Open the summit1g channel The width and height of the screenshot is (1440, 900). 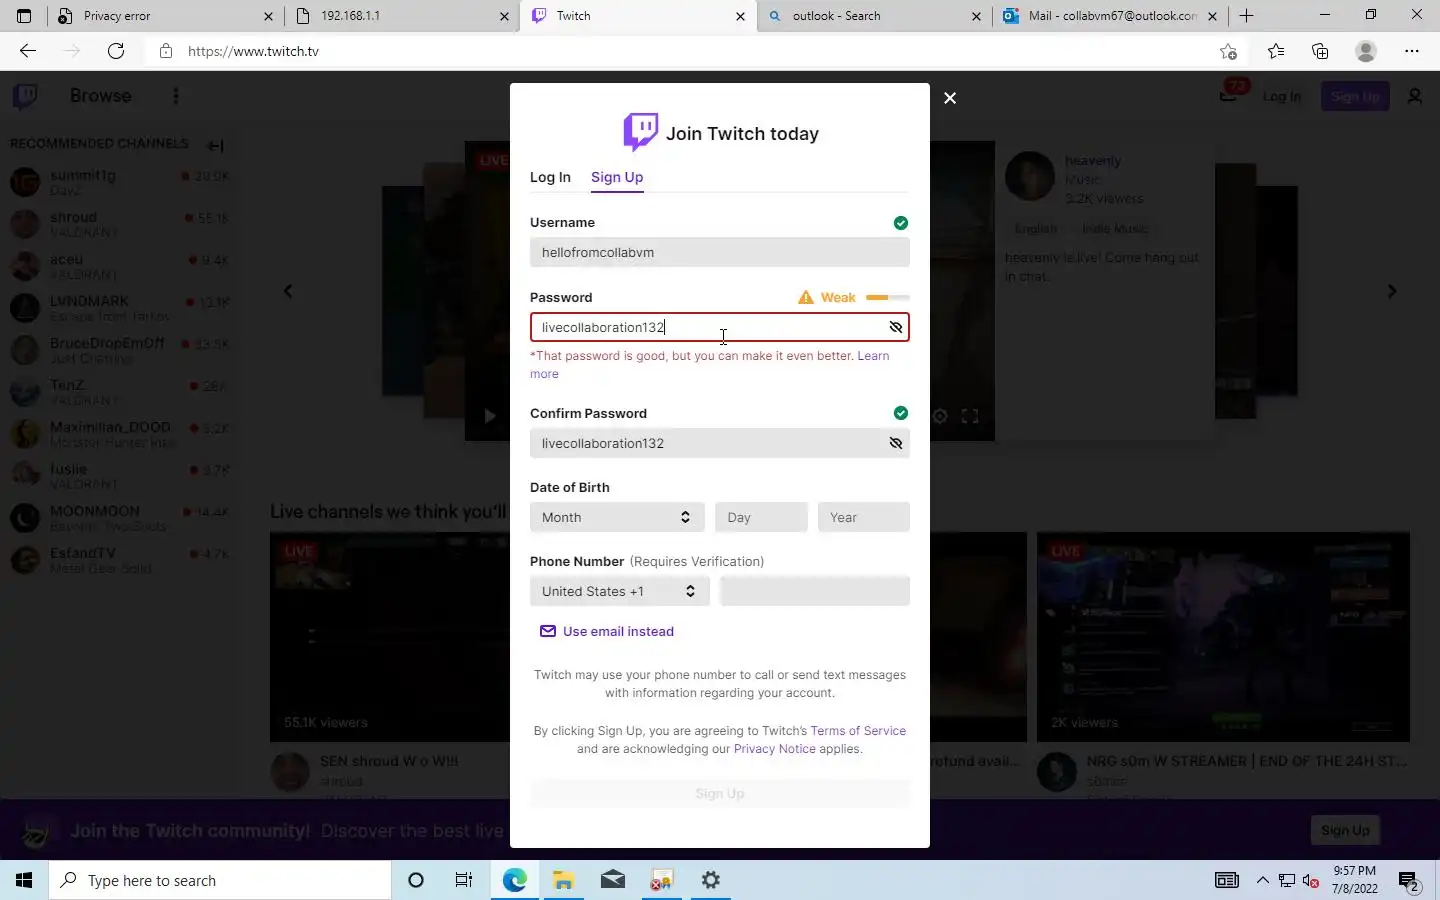[120, 182]
